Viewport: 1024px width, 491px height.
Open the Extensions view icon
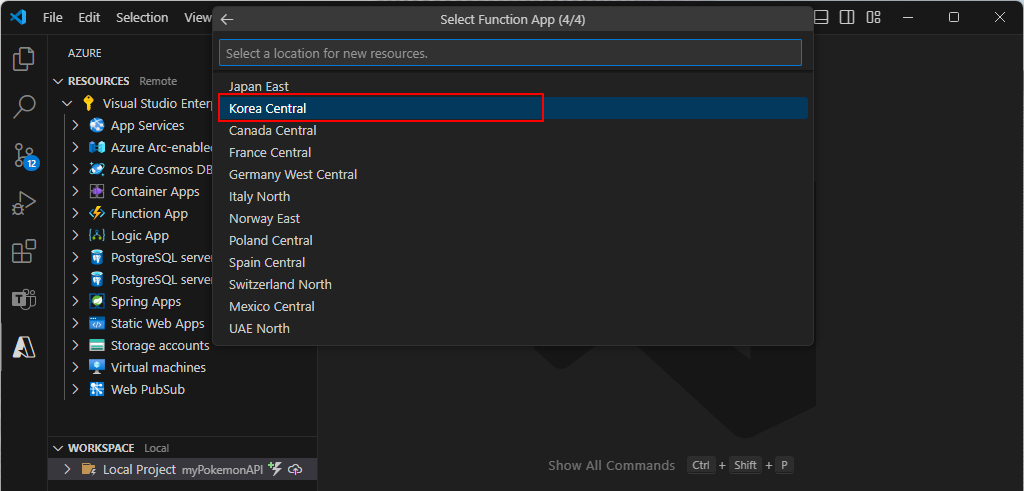tap(24, 251)
